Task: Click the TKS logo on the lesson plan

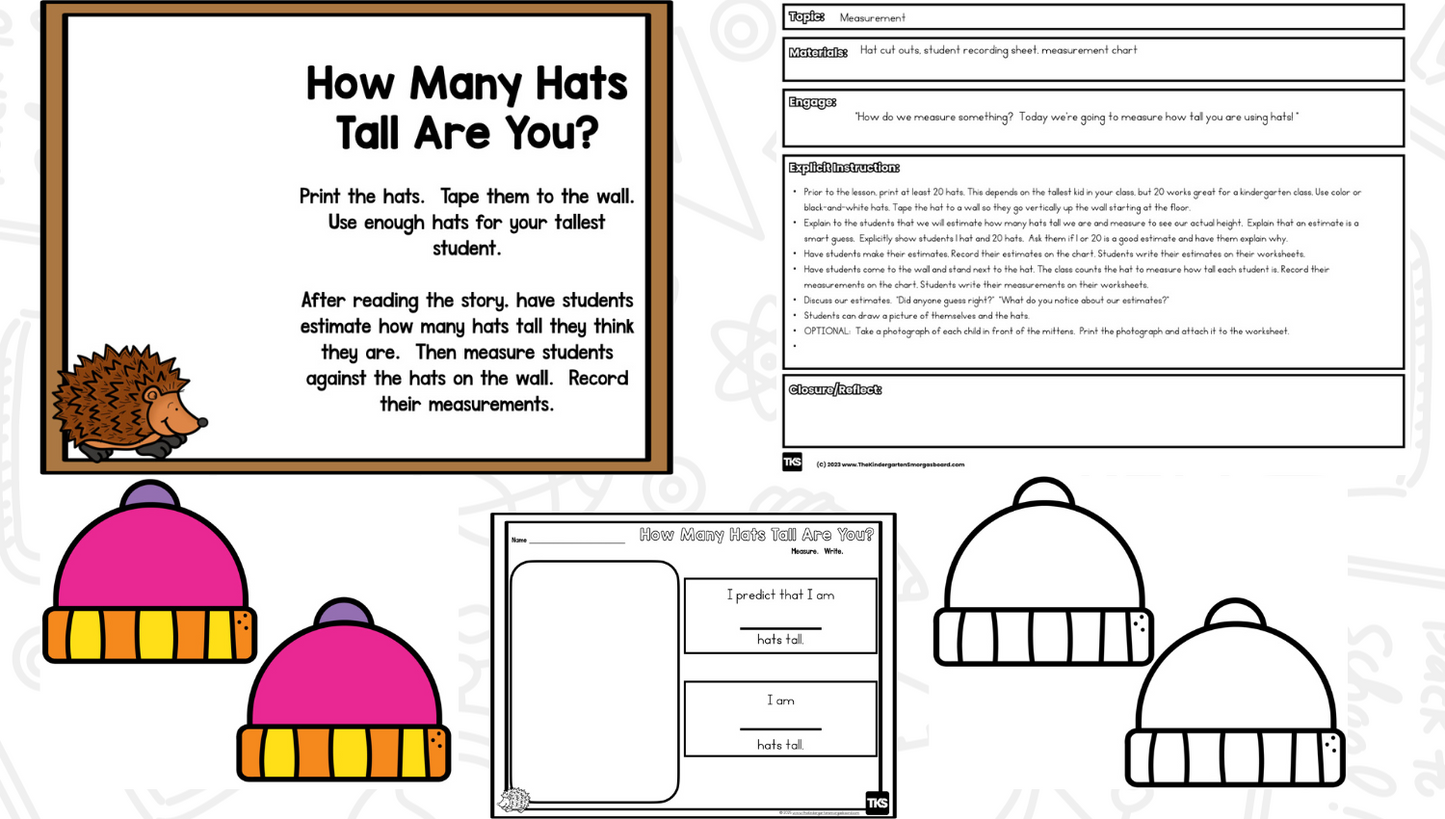Action: [x=792, y=462]
